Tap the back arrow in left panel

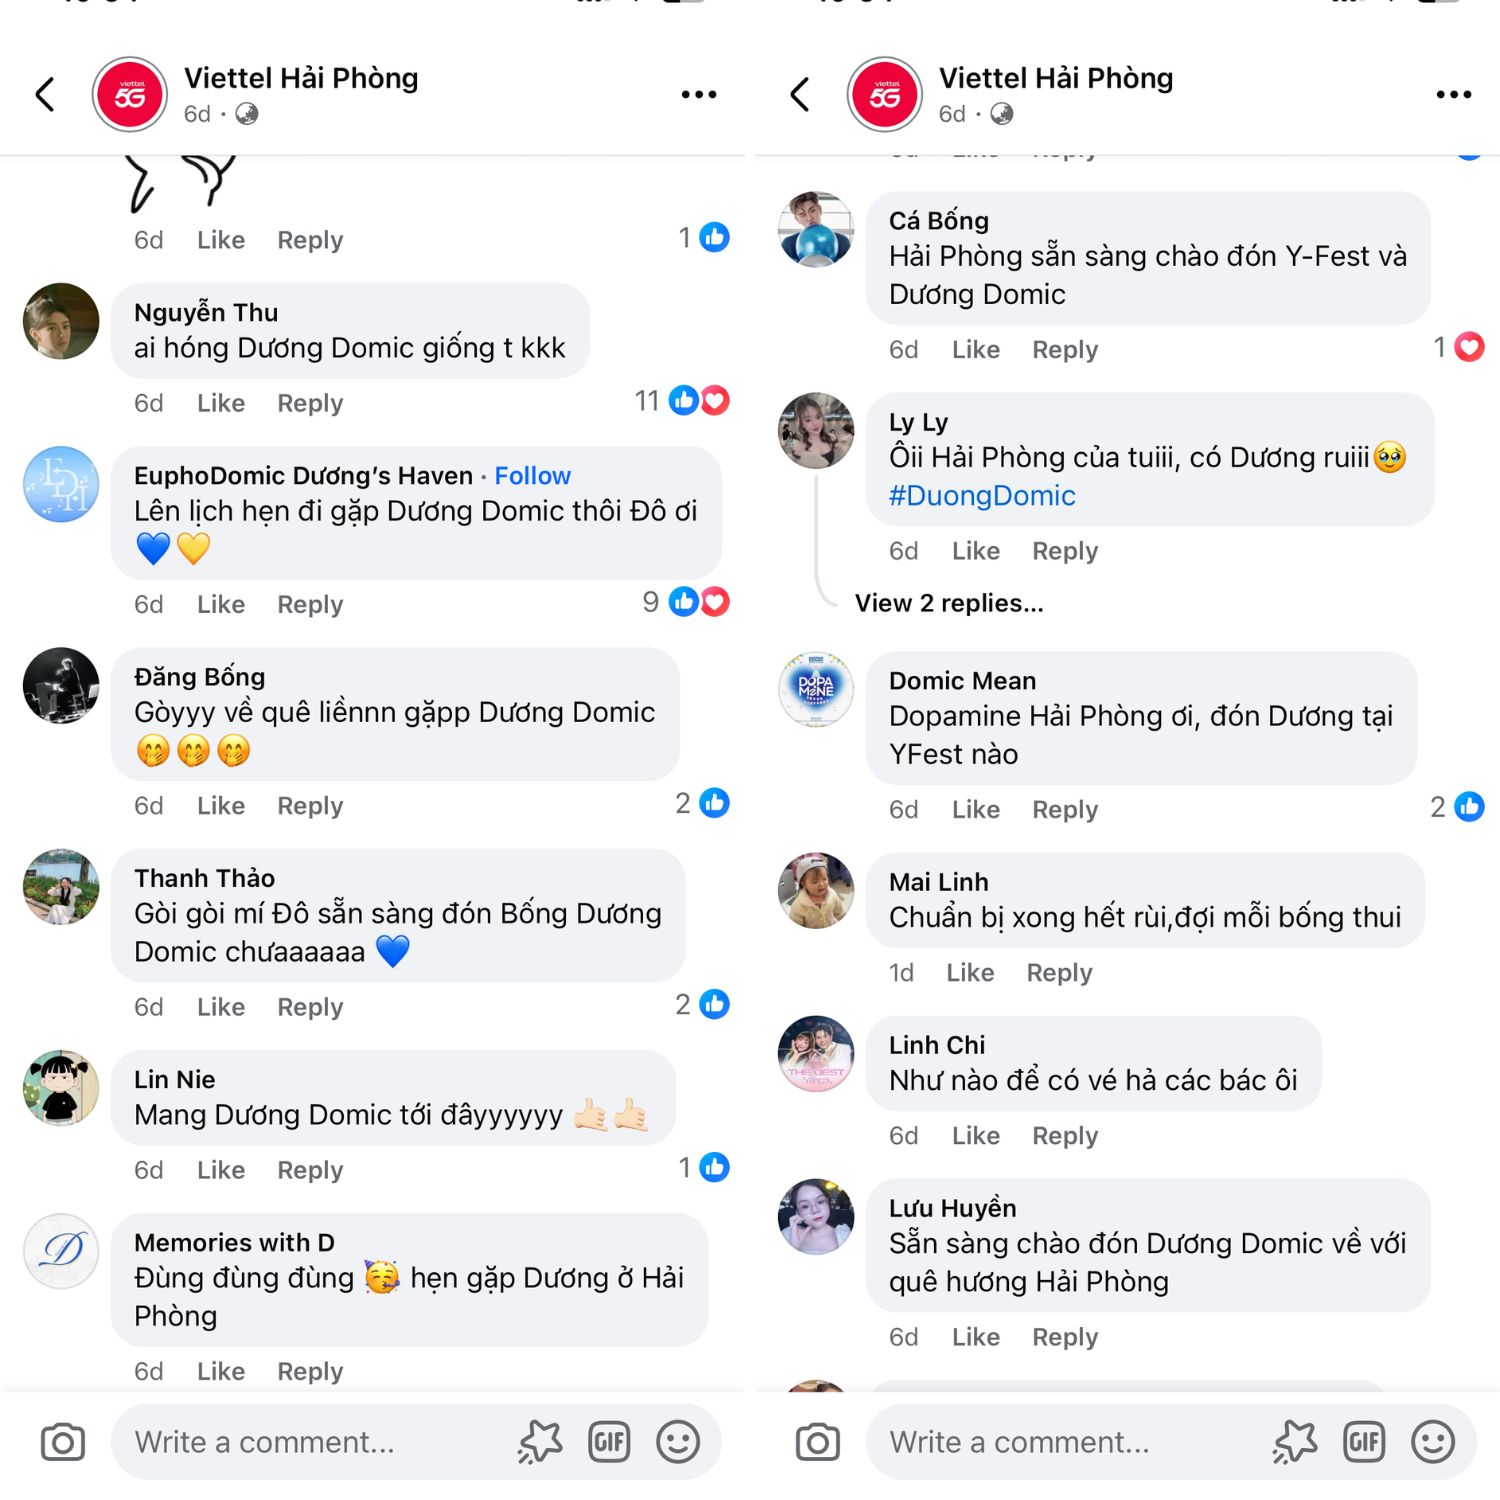(x=45, y=95)
